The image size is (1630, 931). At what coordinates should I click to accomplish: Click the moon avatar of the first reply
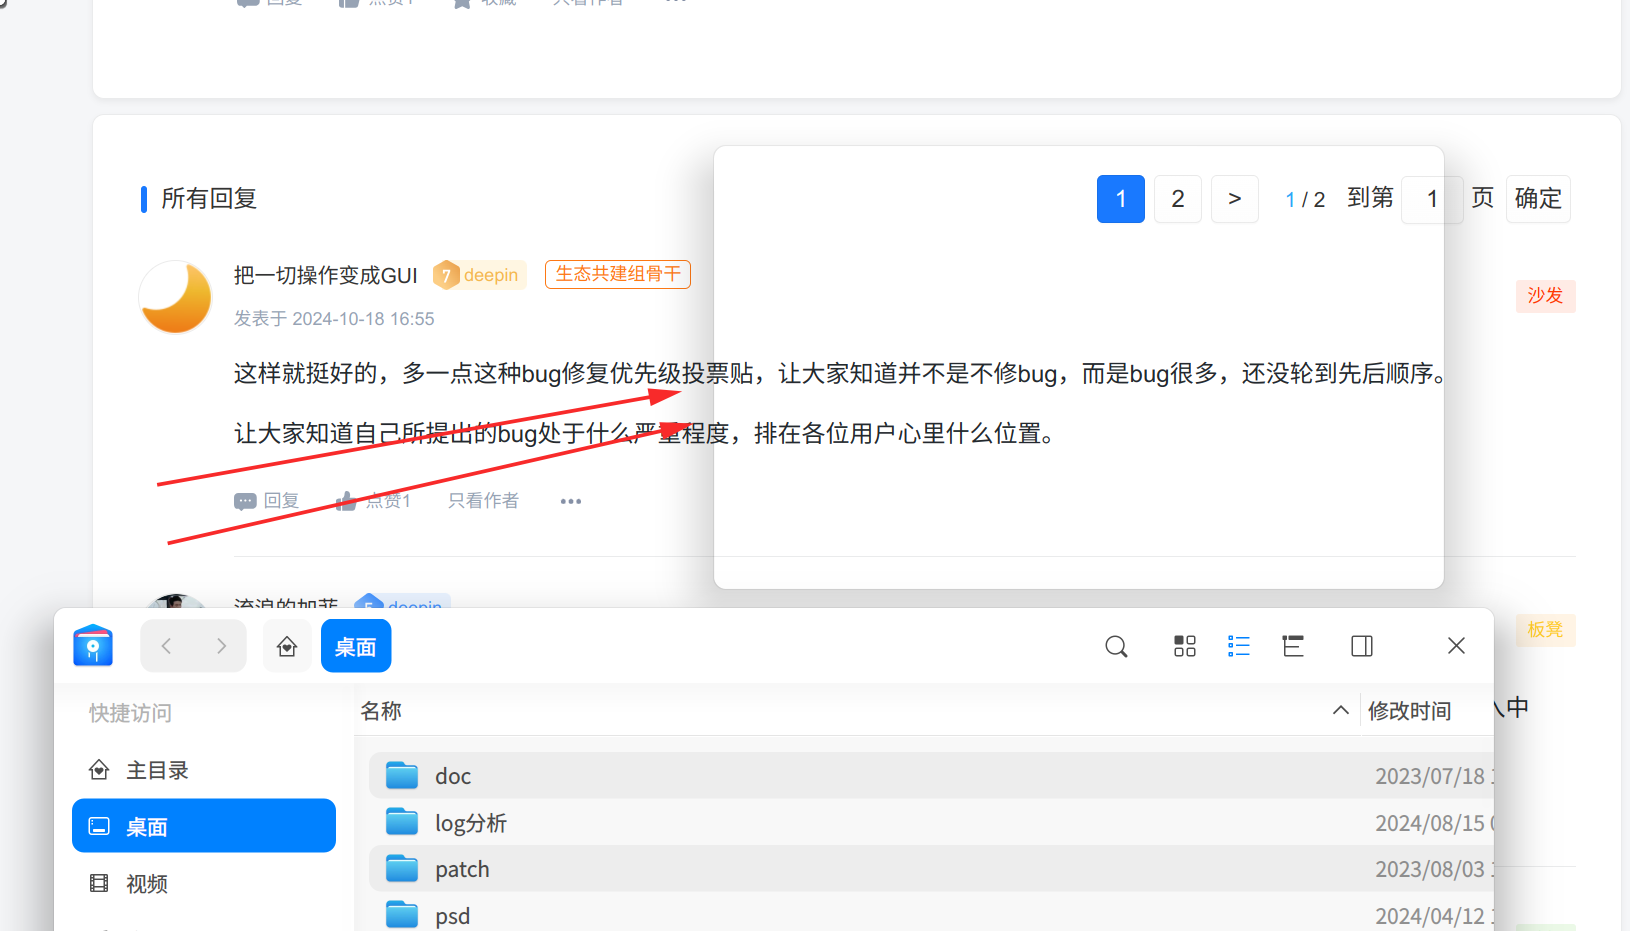pos(176,297)
